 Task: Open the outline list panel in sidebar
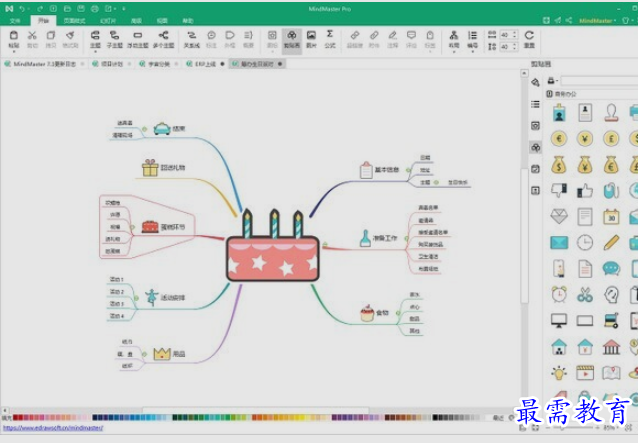coord(535,105)
